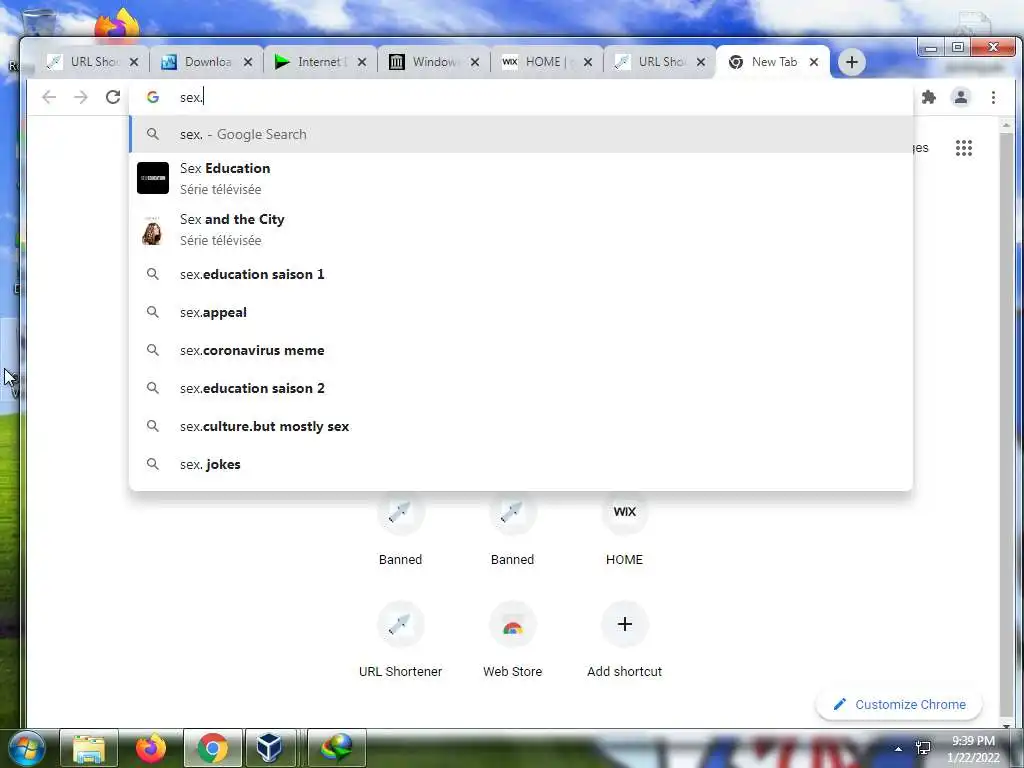The height and width of the screenshot is (768, 1024).
Task: Open the Web Store shortcut
Action: [x=513, y=639]
